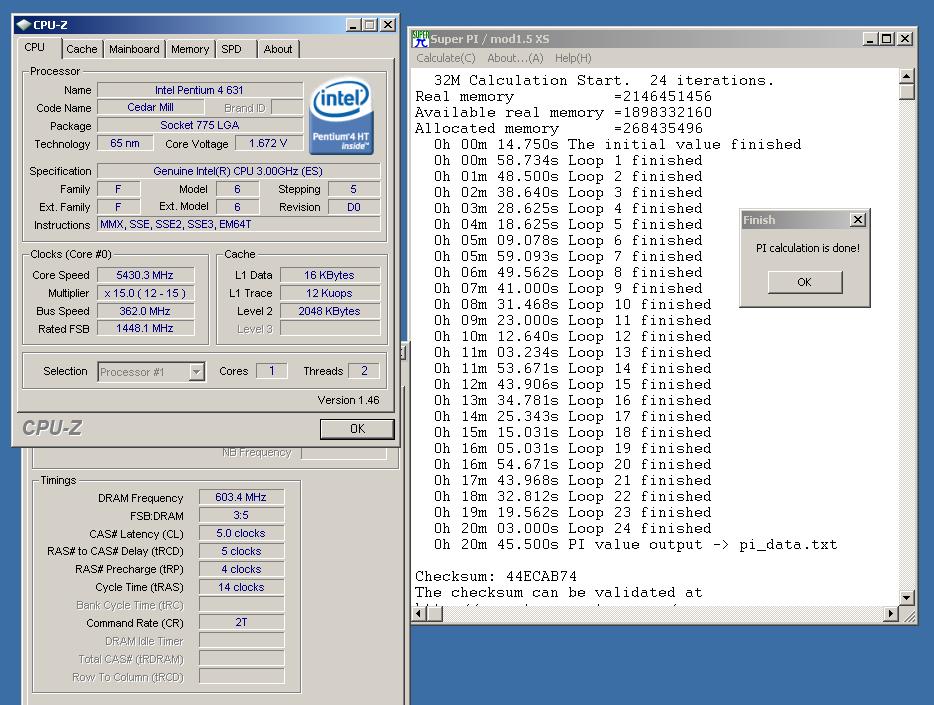Click the CAS# Latency value 5.0 clocks
Screen dimensions: 934x705
(241, 533)
